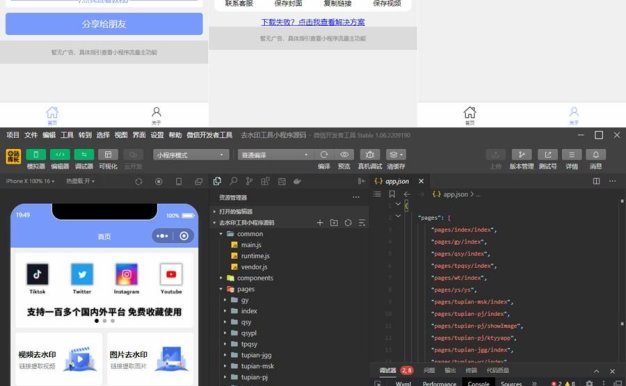Select the Console tab in debugger
The image size is (626, 386).
(478, 384)
